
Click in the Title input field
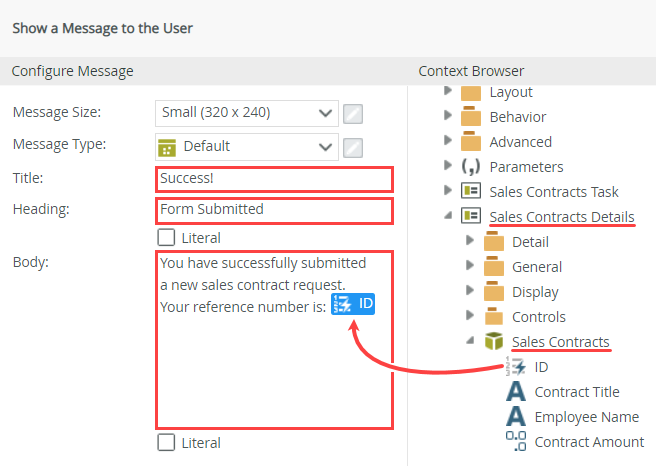[x=274, y=179]
